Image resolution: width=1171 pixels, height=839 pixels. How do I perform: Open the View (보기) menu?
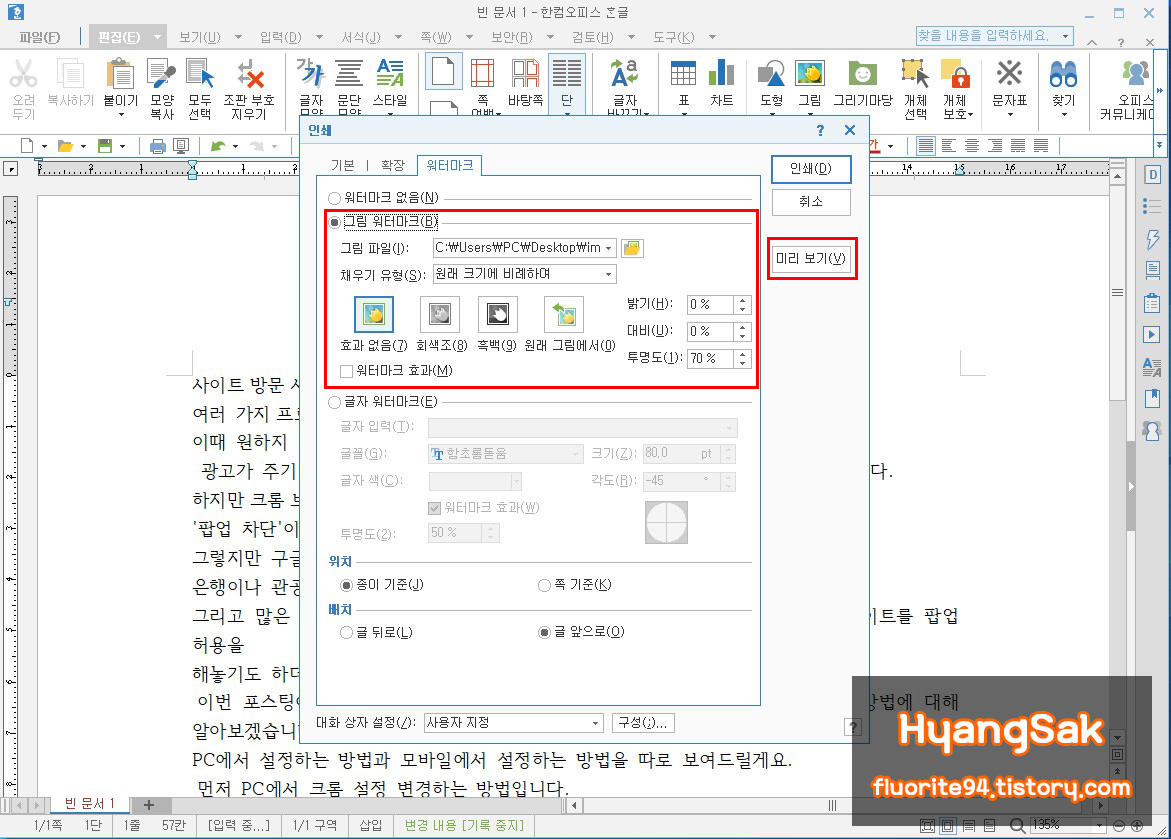199,37
